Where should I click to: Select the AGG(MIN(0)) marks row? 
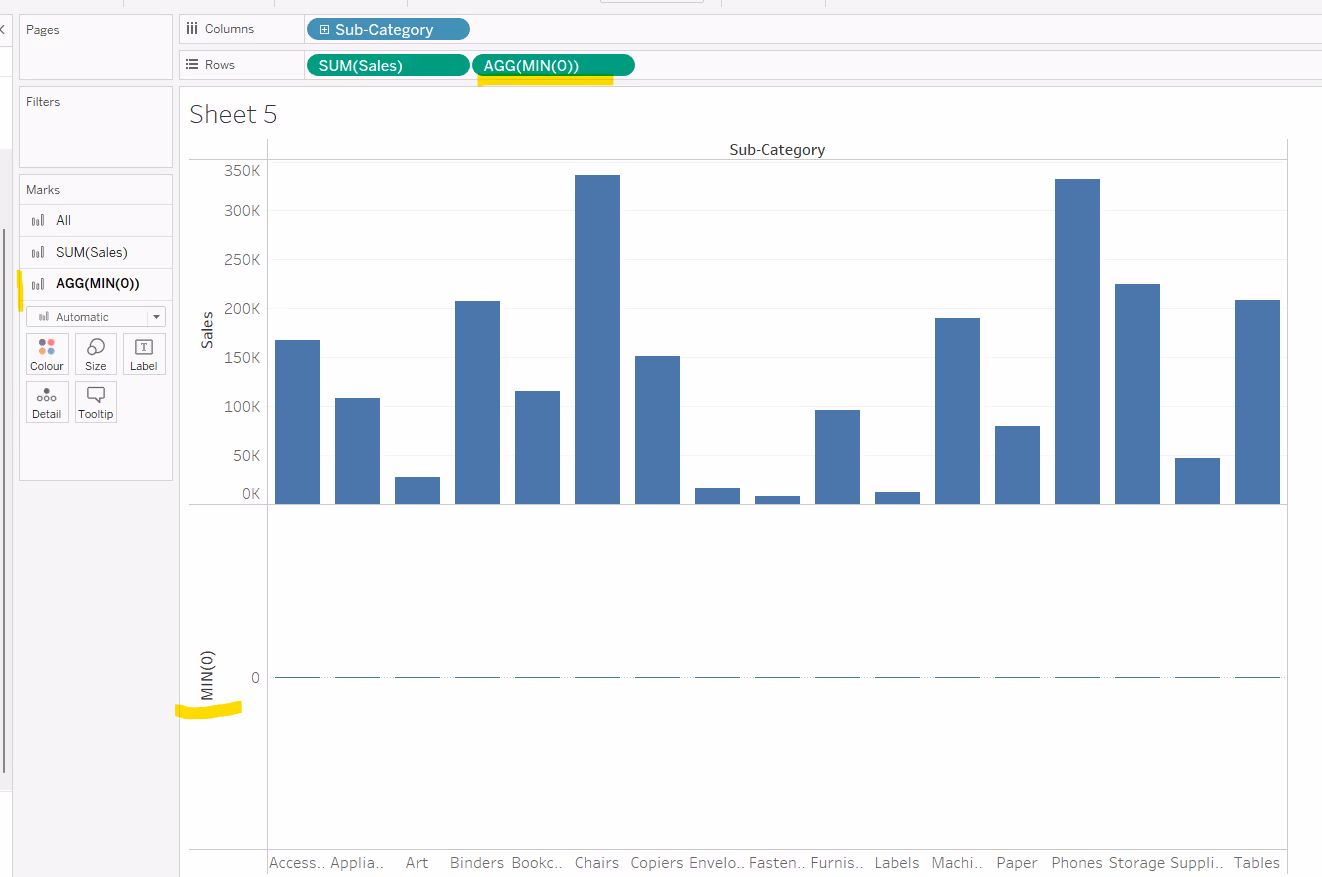[96, 284]
